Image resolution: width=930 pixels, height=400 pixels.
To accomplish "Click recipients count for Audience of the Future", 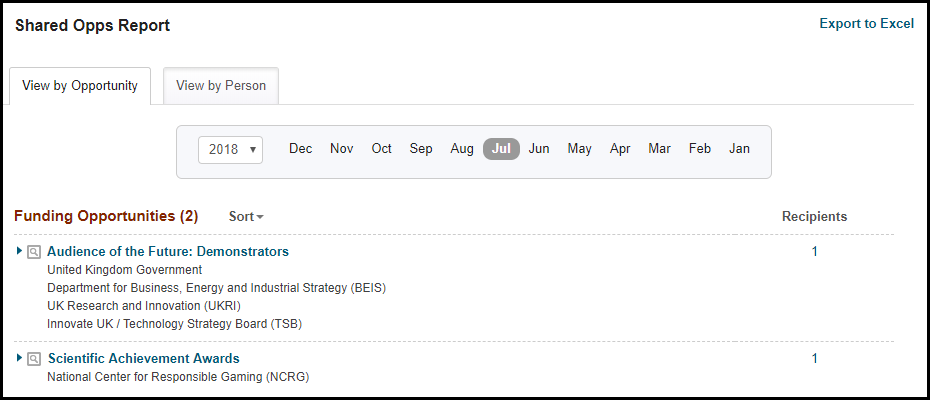I will pyautogui.click(x=814, y=252).
